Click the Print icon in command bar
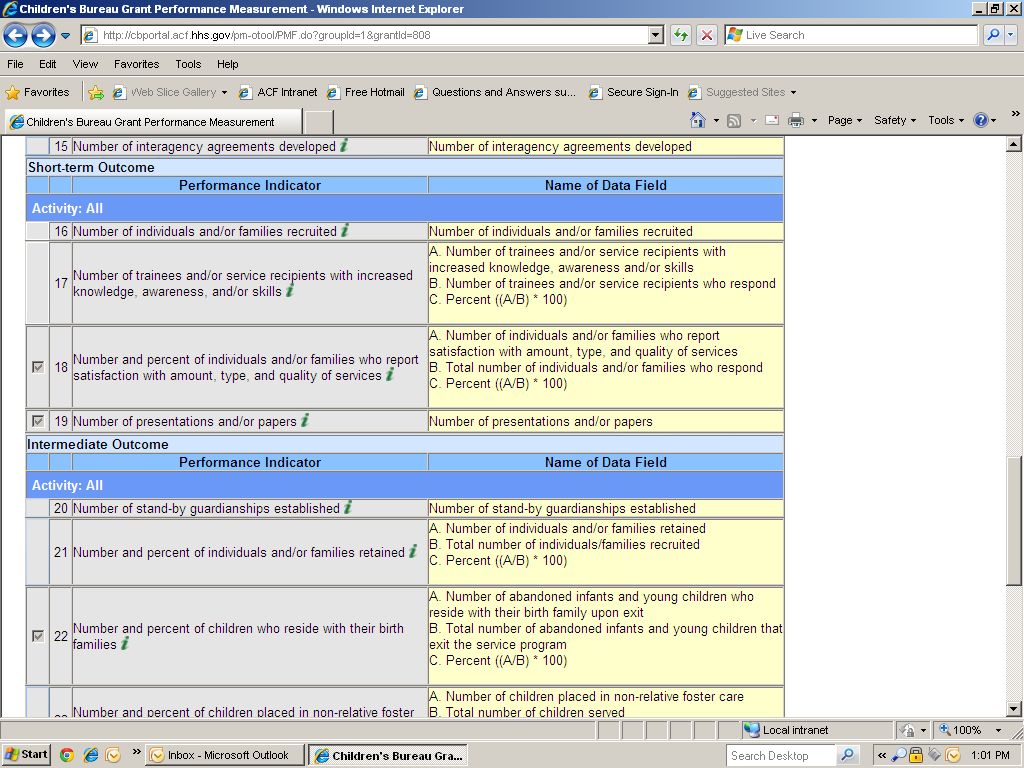Viewport: 1024px width, 768px height. 796,120
